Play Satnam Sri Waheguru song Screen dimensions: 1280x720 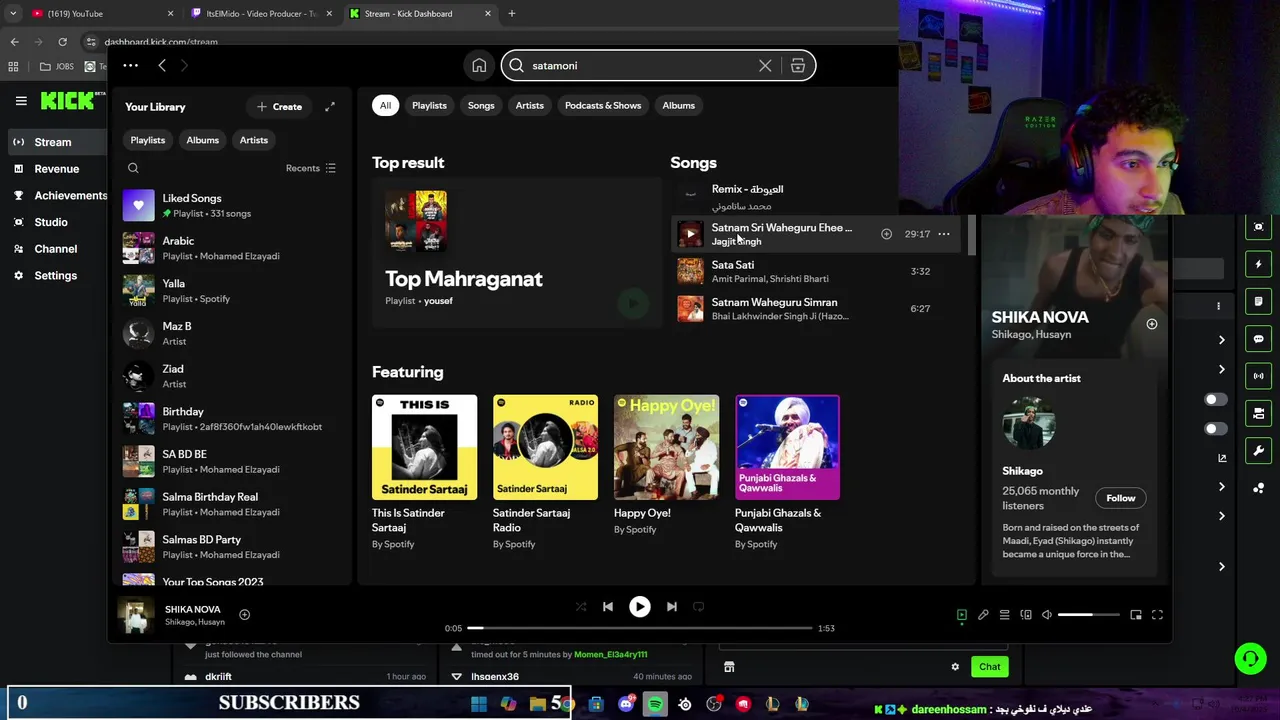tap(690, 234)
